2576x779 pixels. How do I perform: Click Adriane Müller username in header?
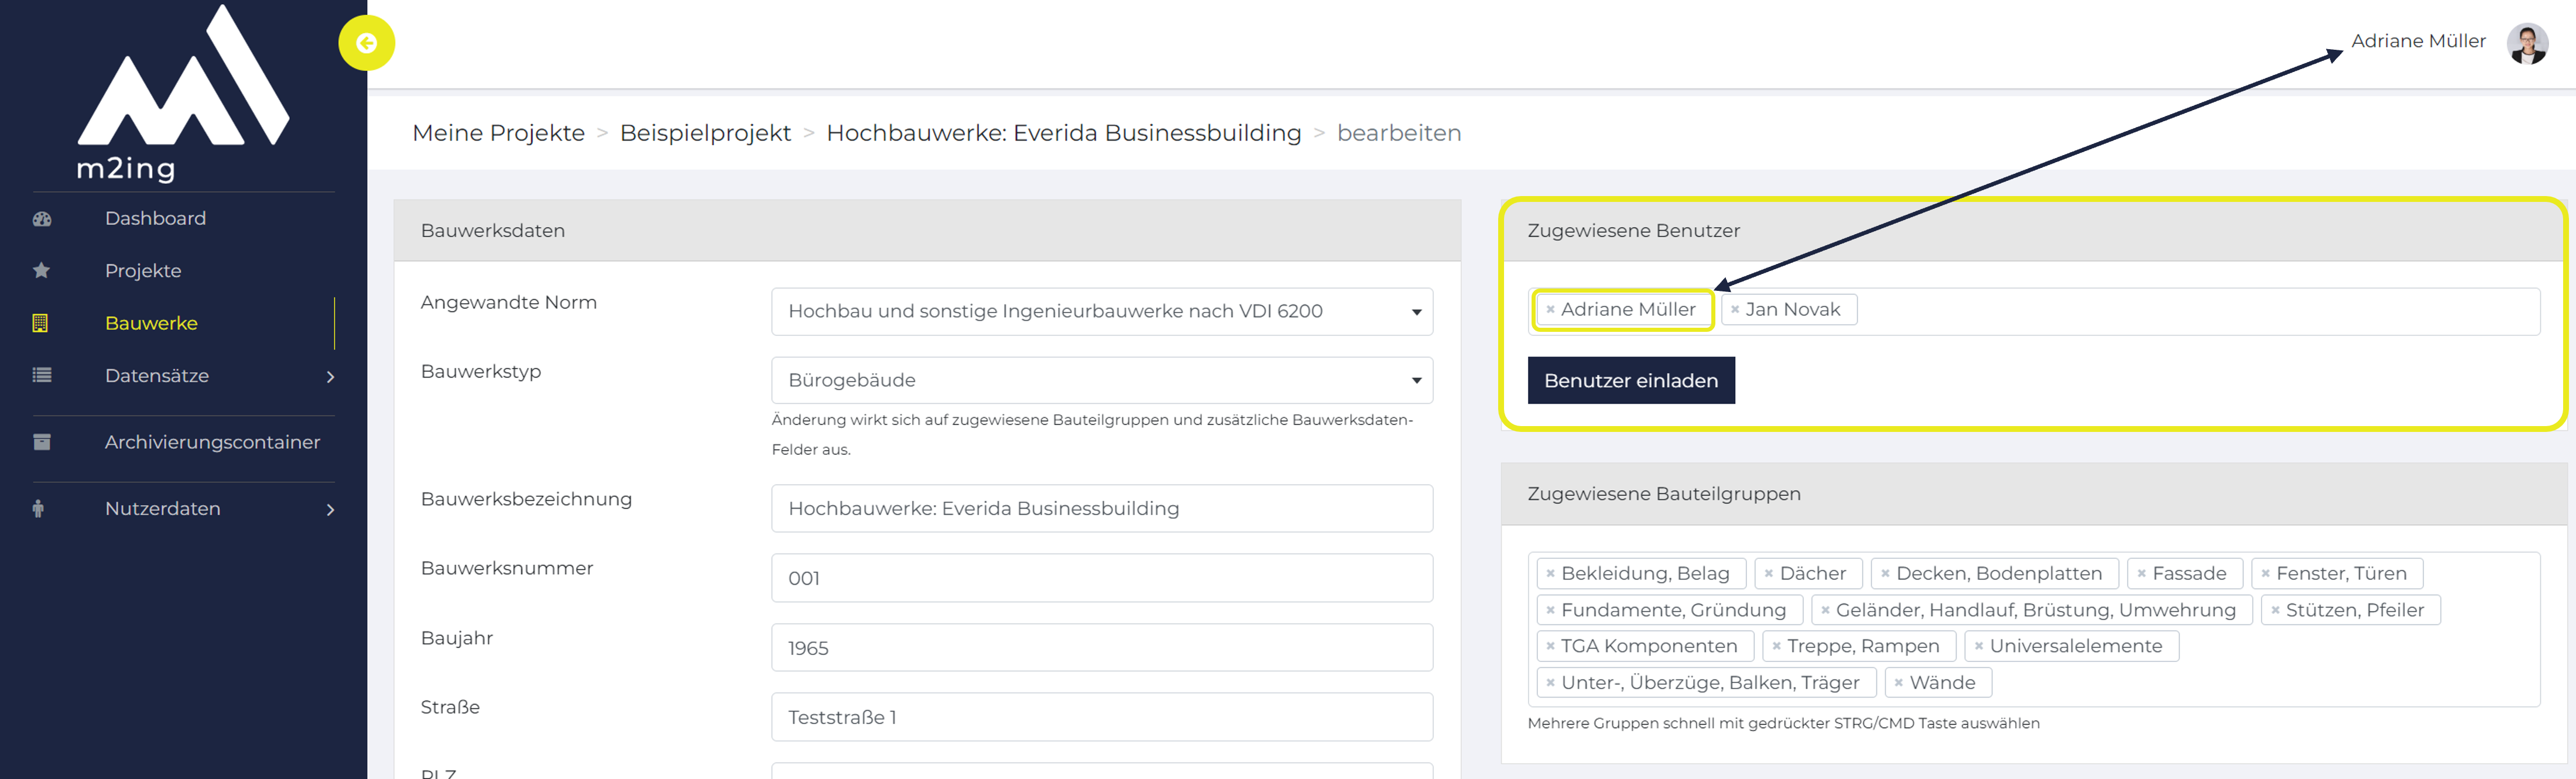[2417, 41]
